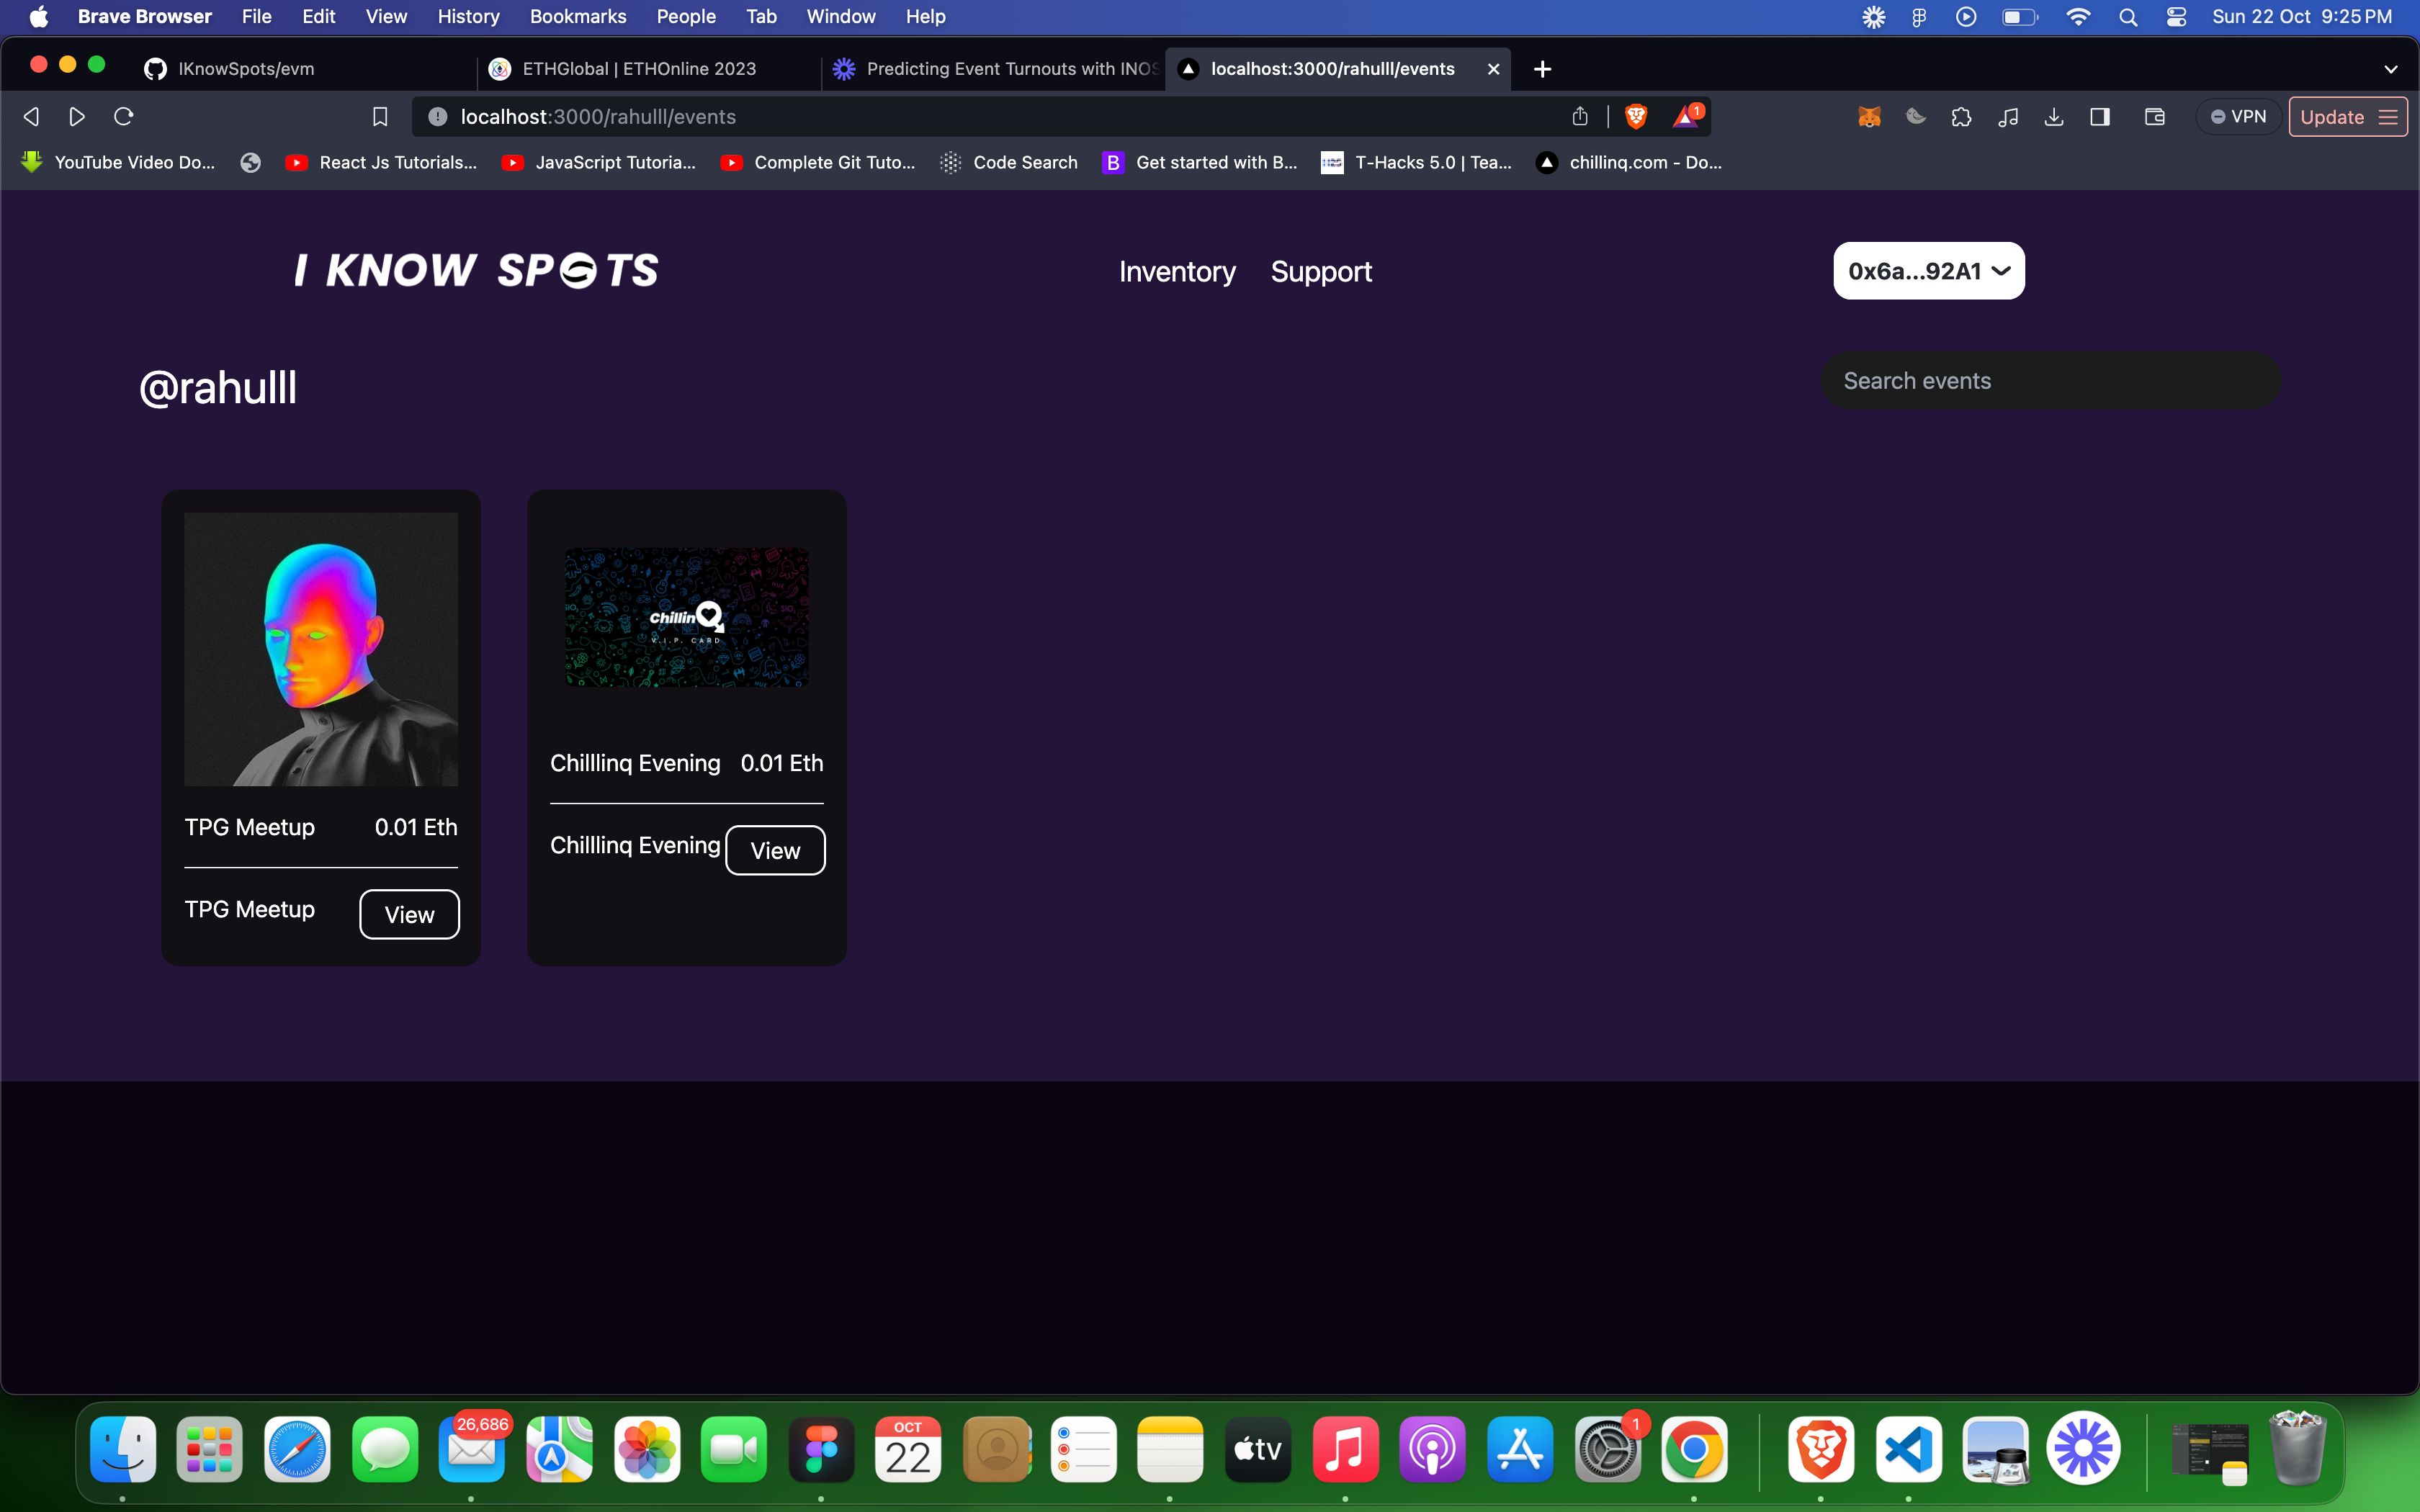Viewport: 2420px width, 1512px height.
Task: Expand the 0x6a...92A1 wallet dropdown
Action: [1925, 270]
